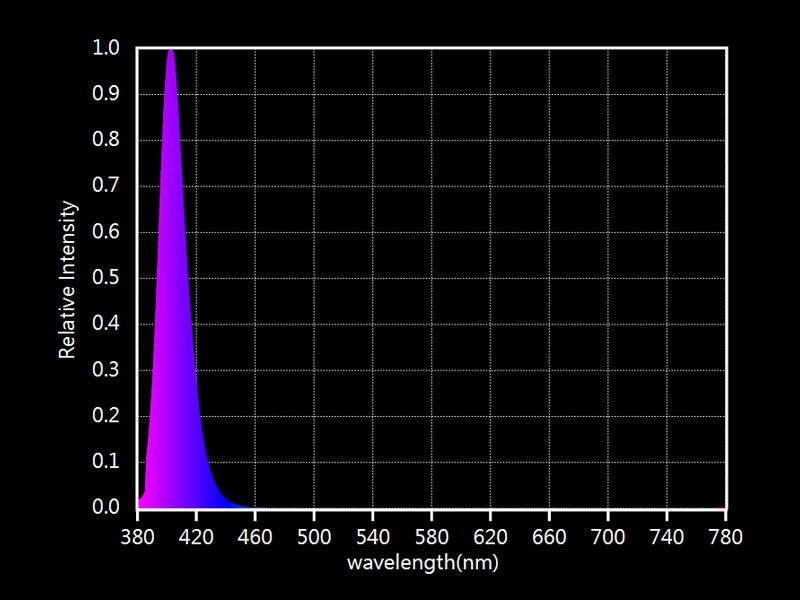Image resolution: width=800 pixels, height=600 pixels.
Task: Pick the 500 wavelength tick label
Action: (x=314, y=537)
